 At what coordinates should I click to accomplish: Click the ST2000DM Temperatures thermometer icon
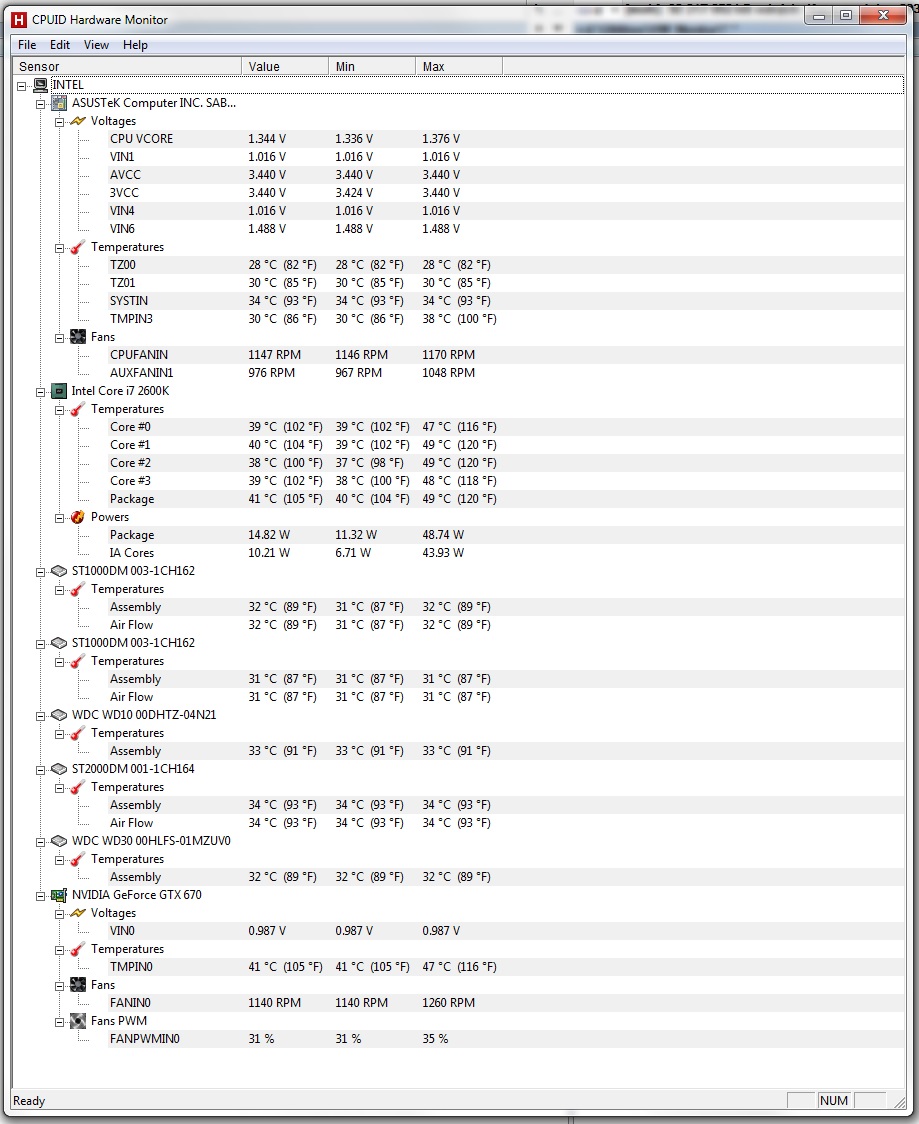click(77, 787)
